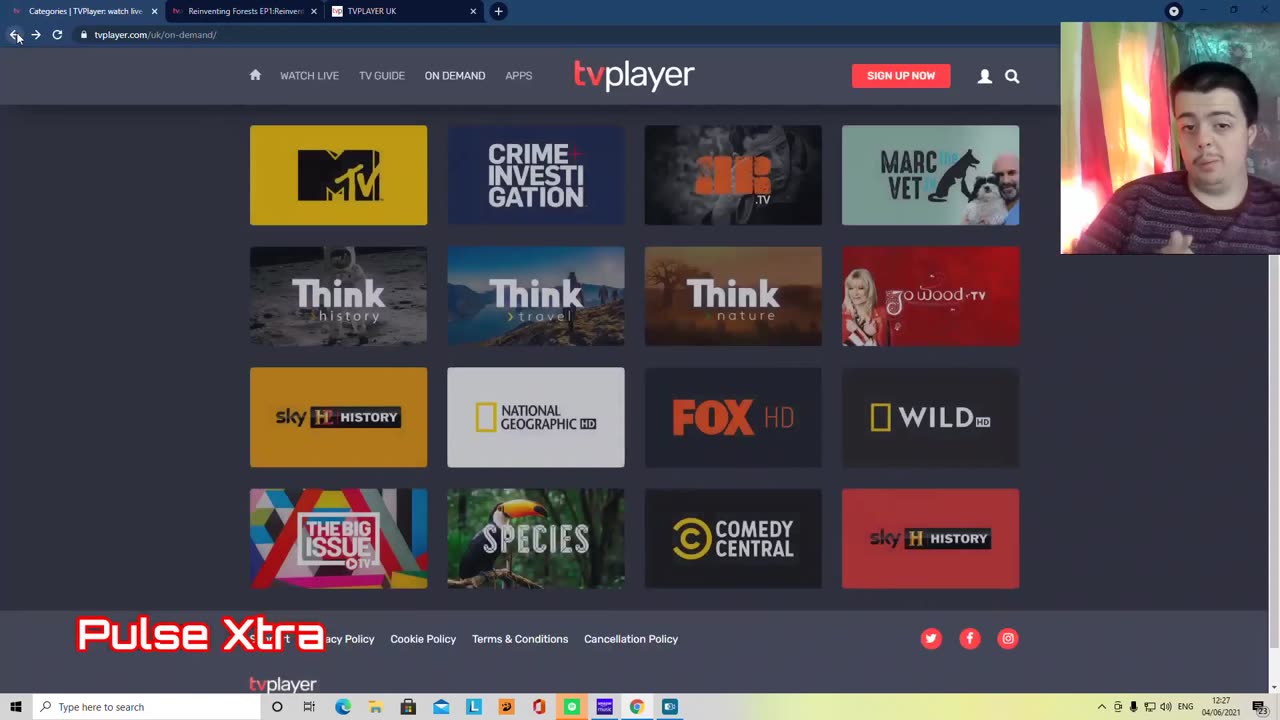1280x720 pixels.
Task: Open the Comedy Central tile
Action: [733, 538]
